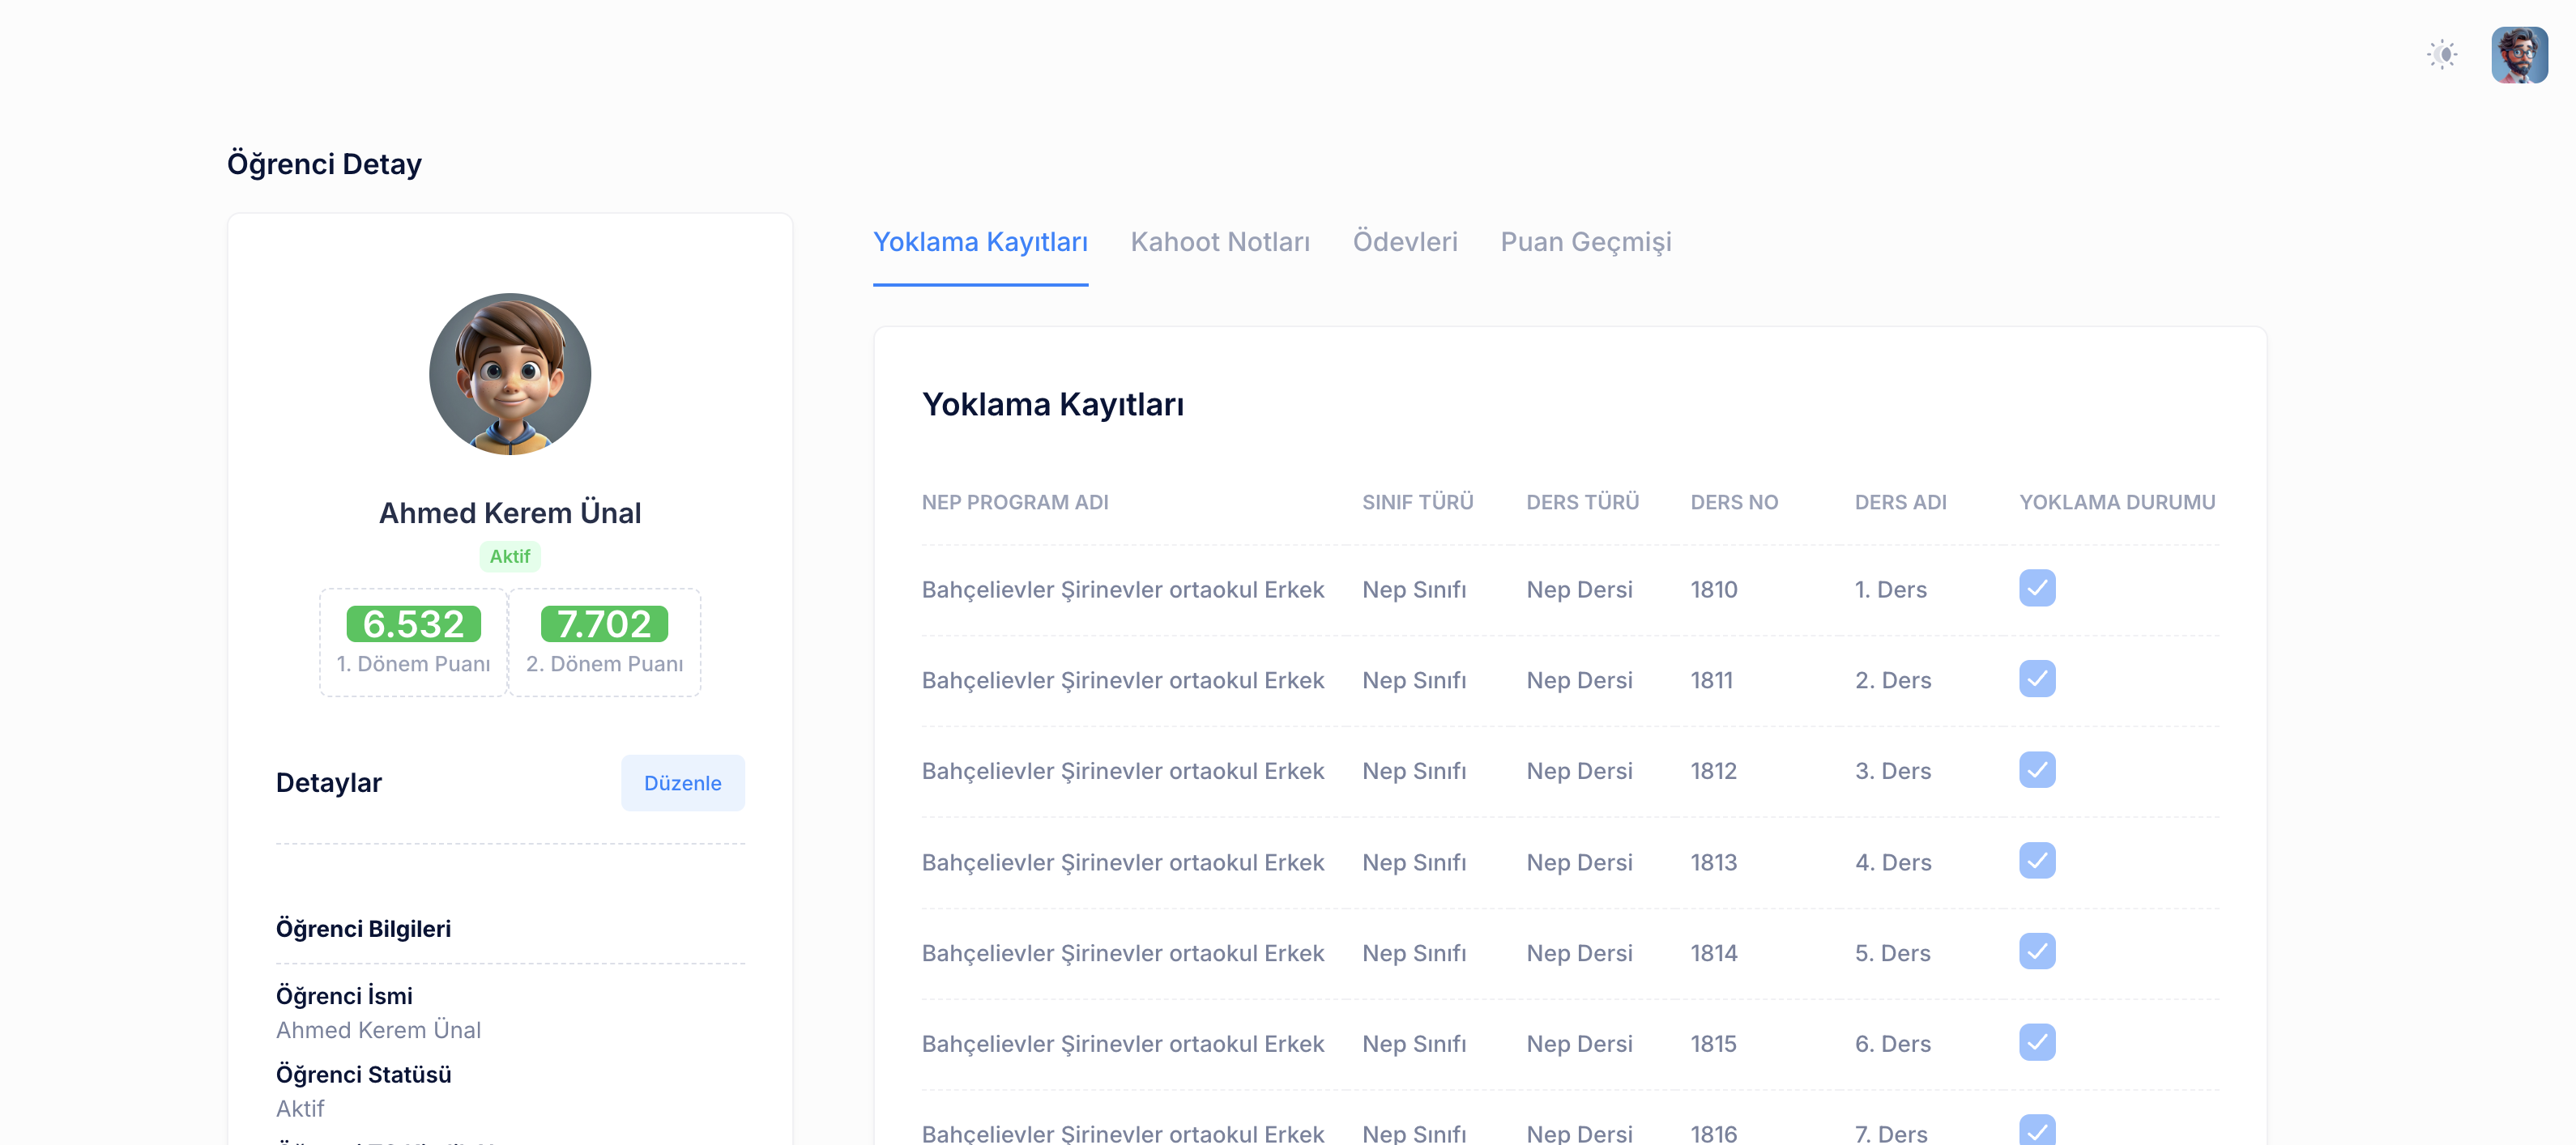Click the green Aktif status badge
This screenshot has width=2576, height=1145.
point(509,557)
